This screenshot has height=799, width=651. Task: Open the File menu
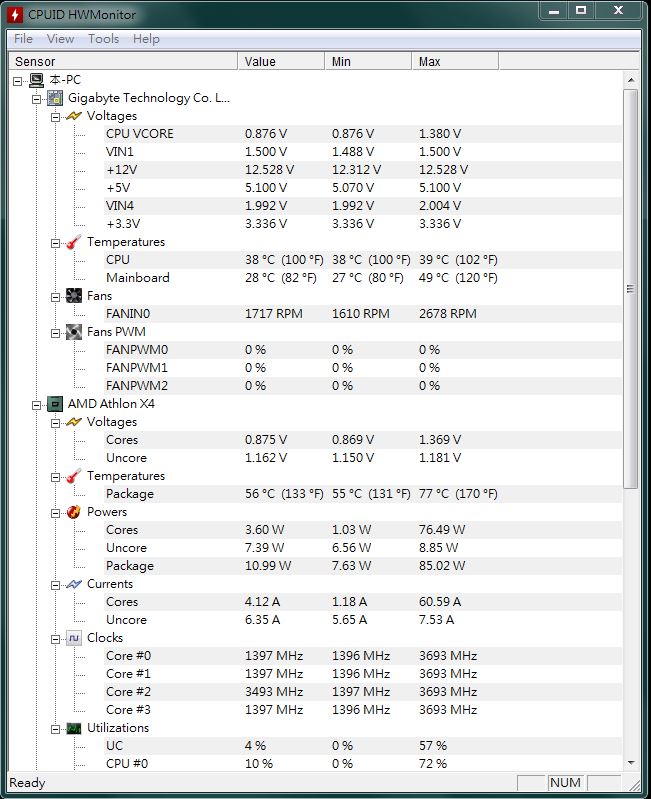(x=23, y=39)
